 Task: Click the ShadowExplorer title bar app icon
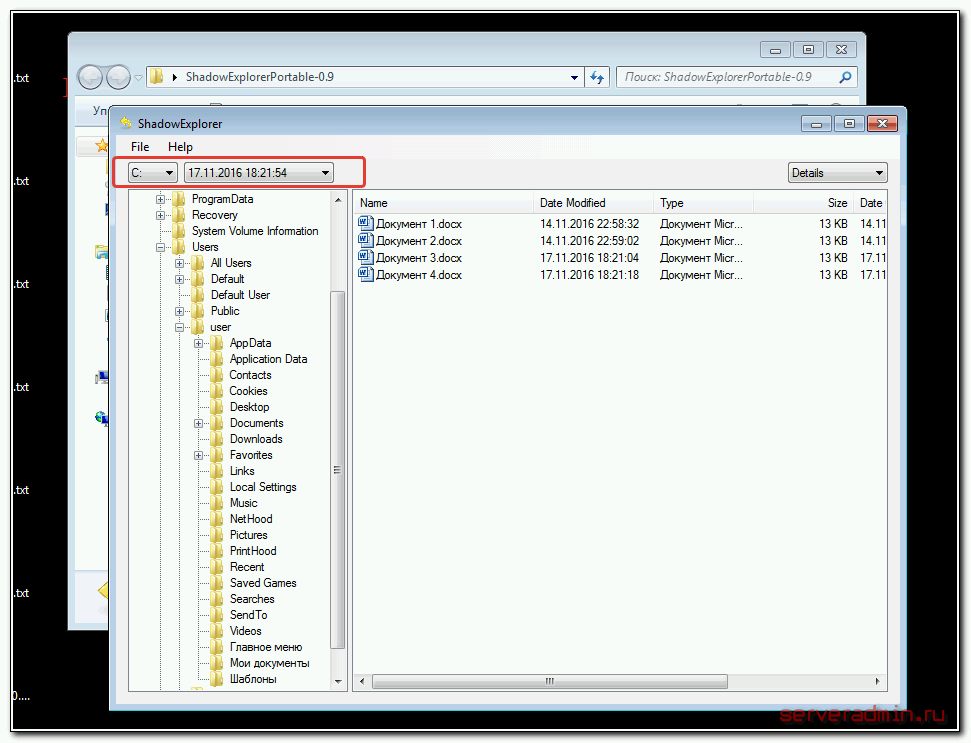coord(126,124)
